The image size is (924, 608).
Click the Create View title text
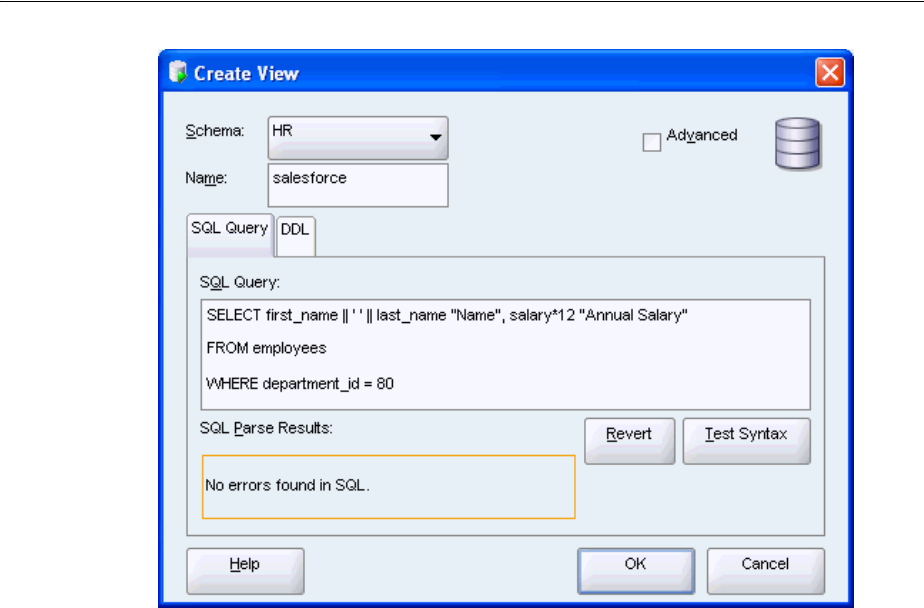246,73
